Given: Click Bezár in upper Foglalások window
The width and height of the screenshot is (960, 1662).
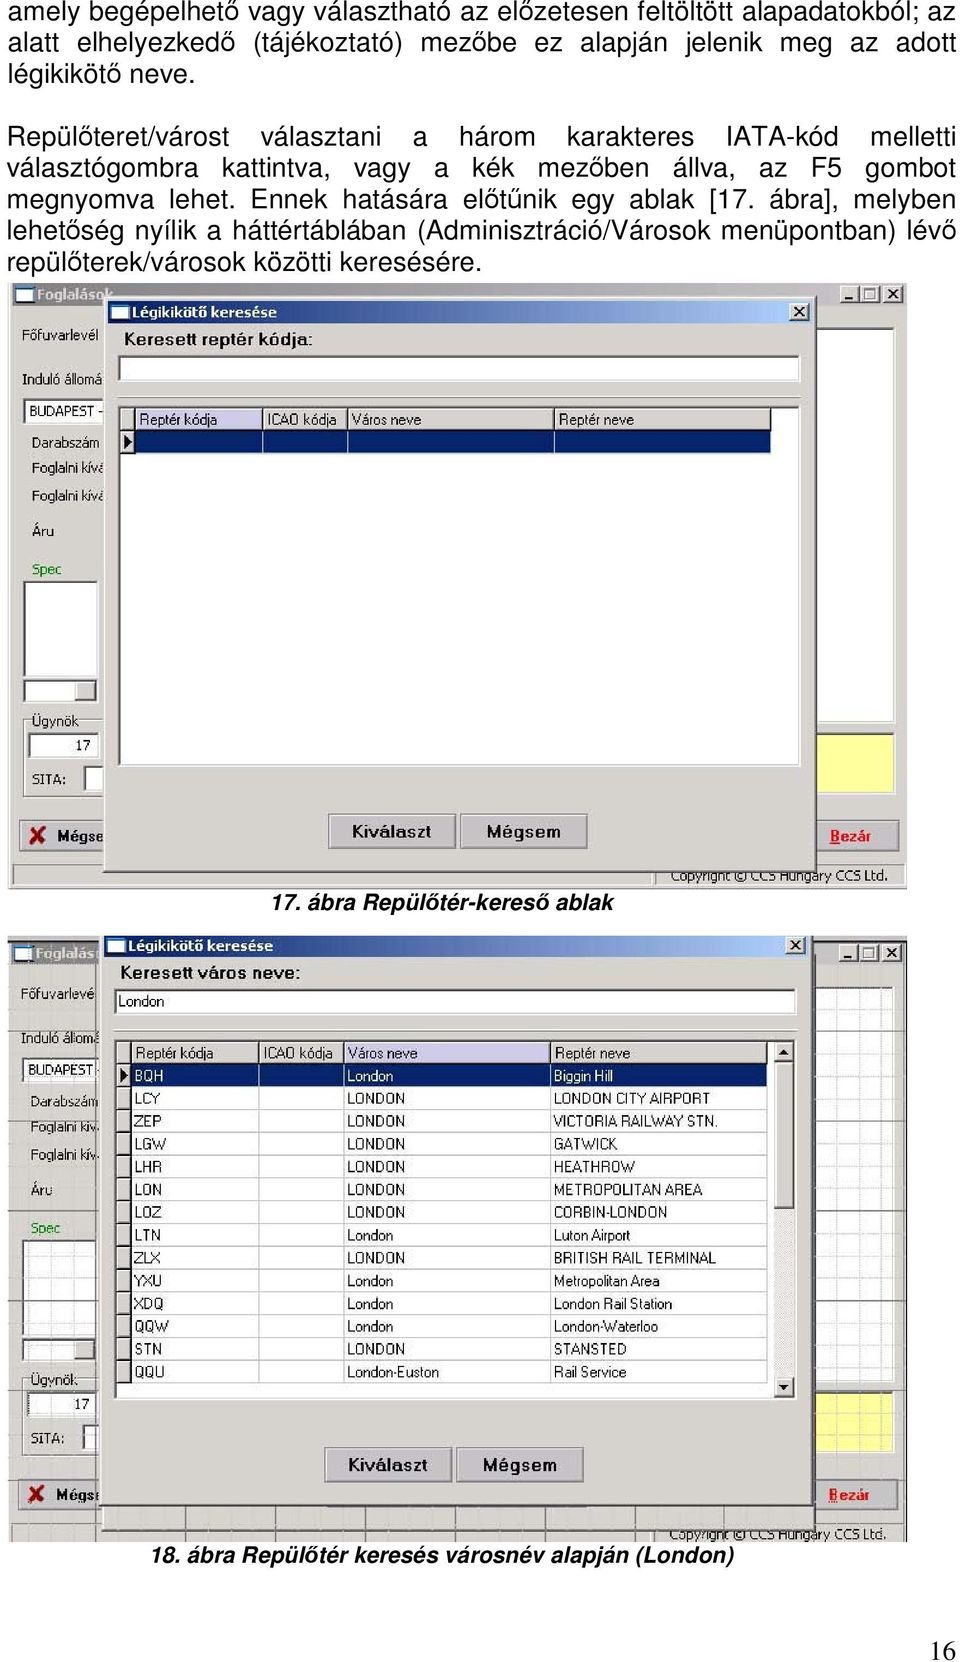Looking at the screenshot, I should tap(857, 836).
